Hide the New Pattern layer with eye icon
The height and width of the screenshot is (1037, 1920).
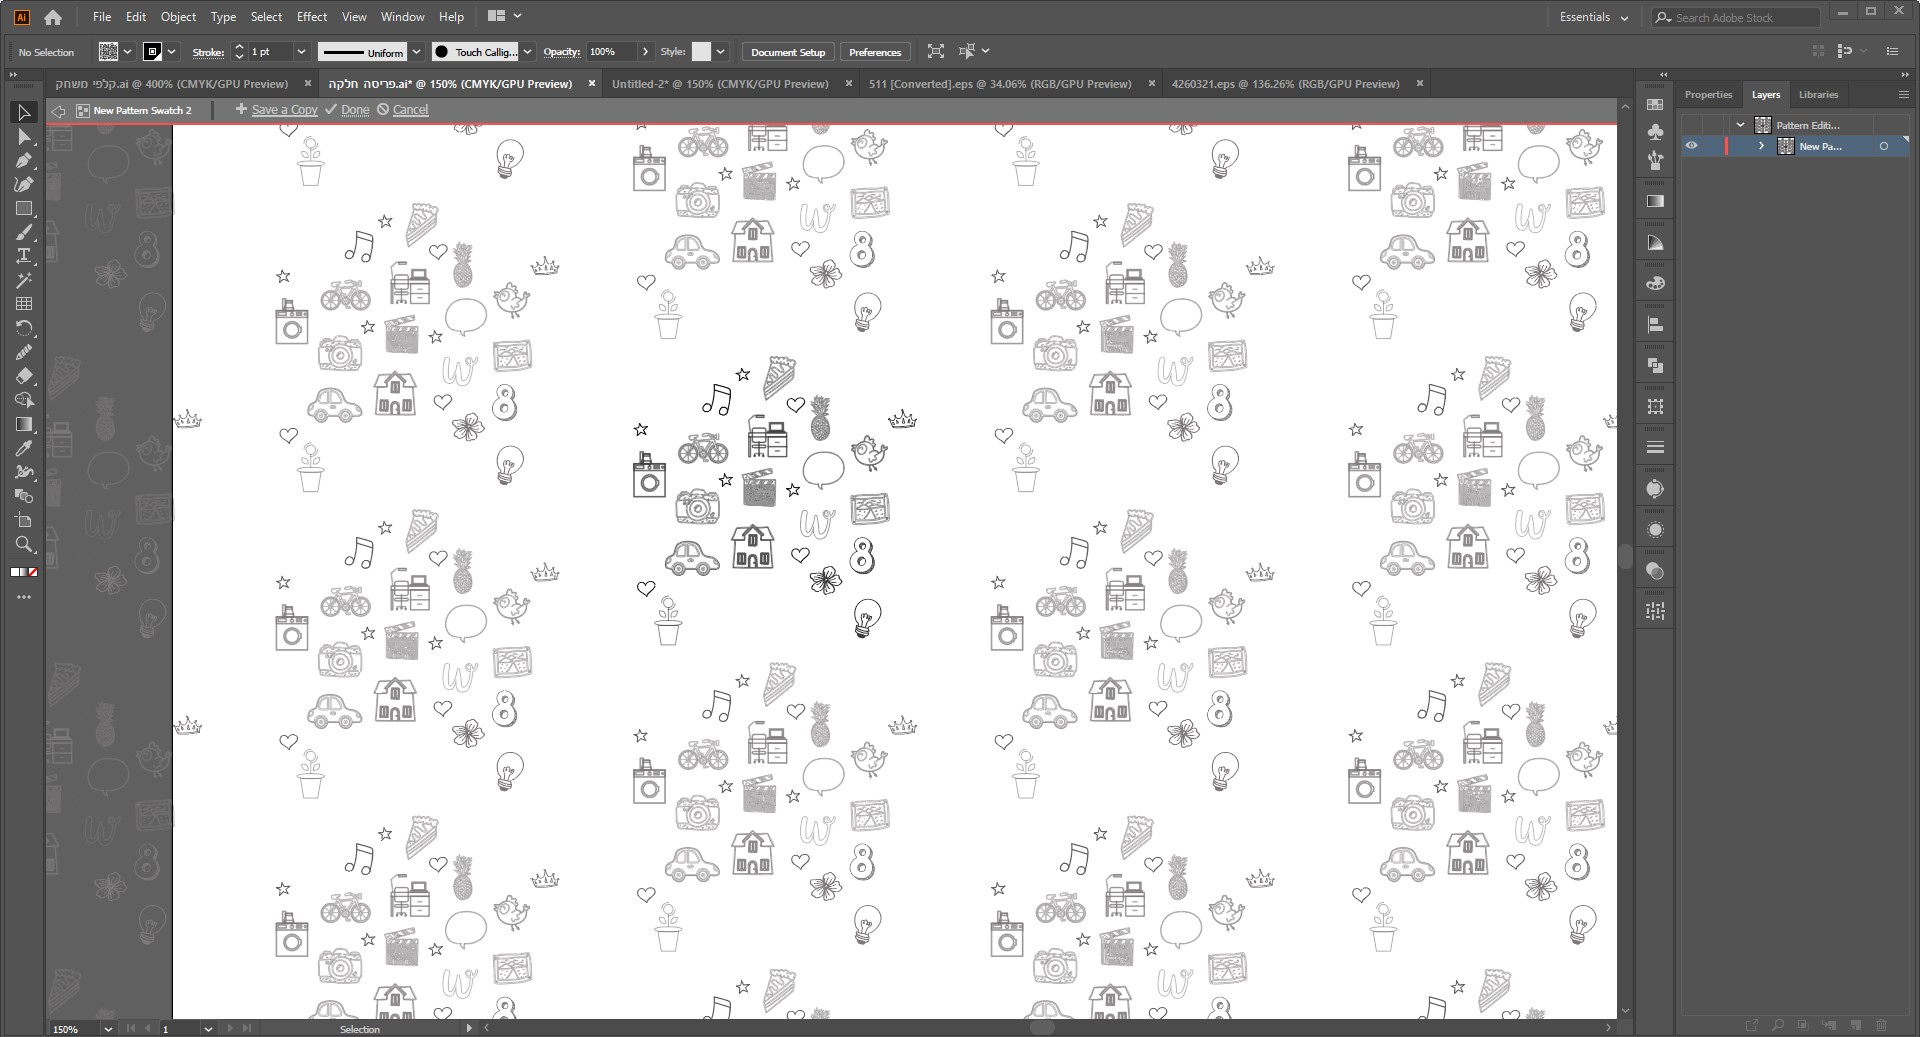point(1691,146)
